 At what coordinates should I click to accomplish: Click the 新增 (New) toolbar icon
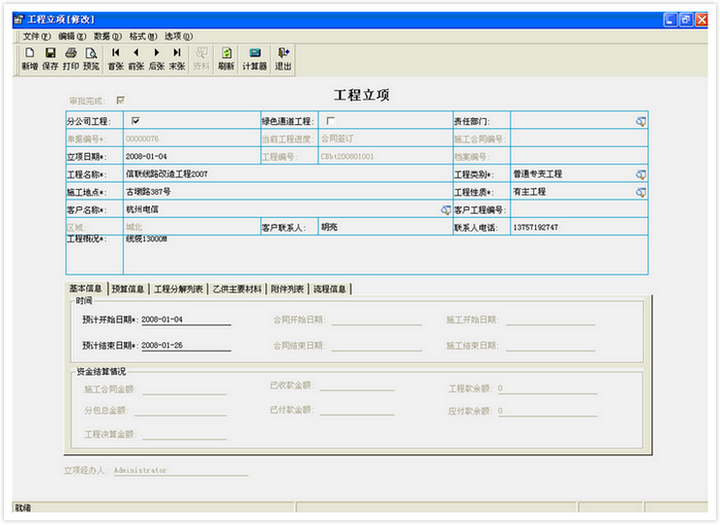pos(29,59)
